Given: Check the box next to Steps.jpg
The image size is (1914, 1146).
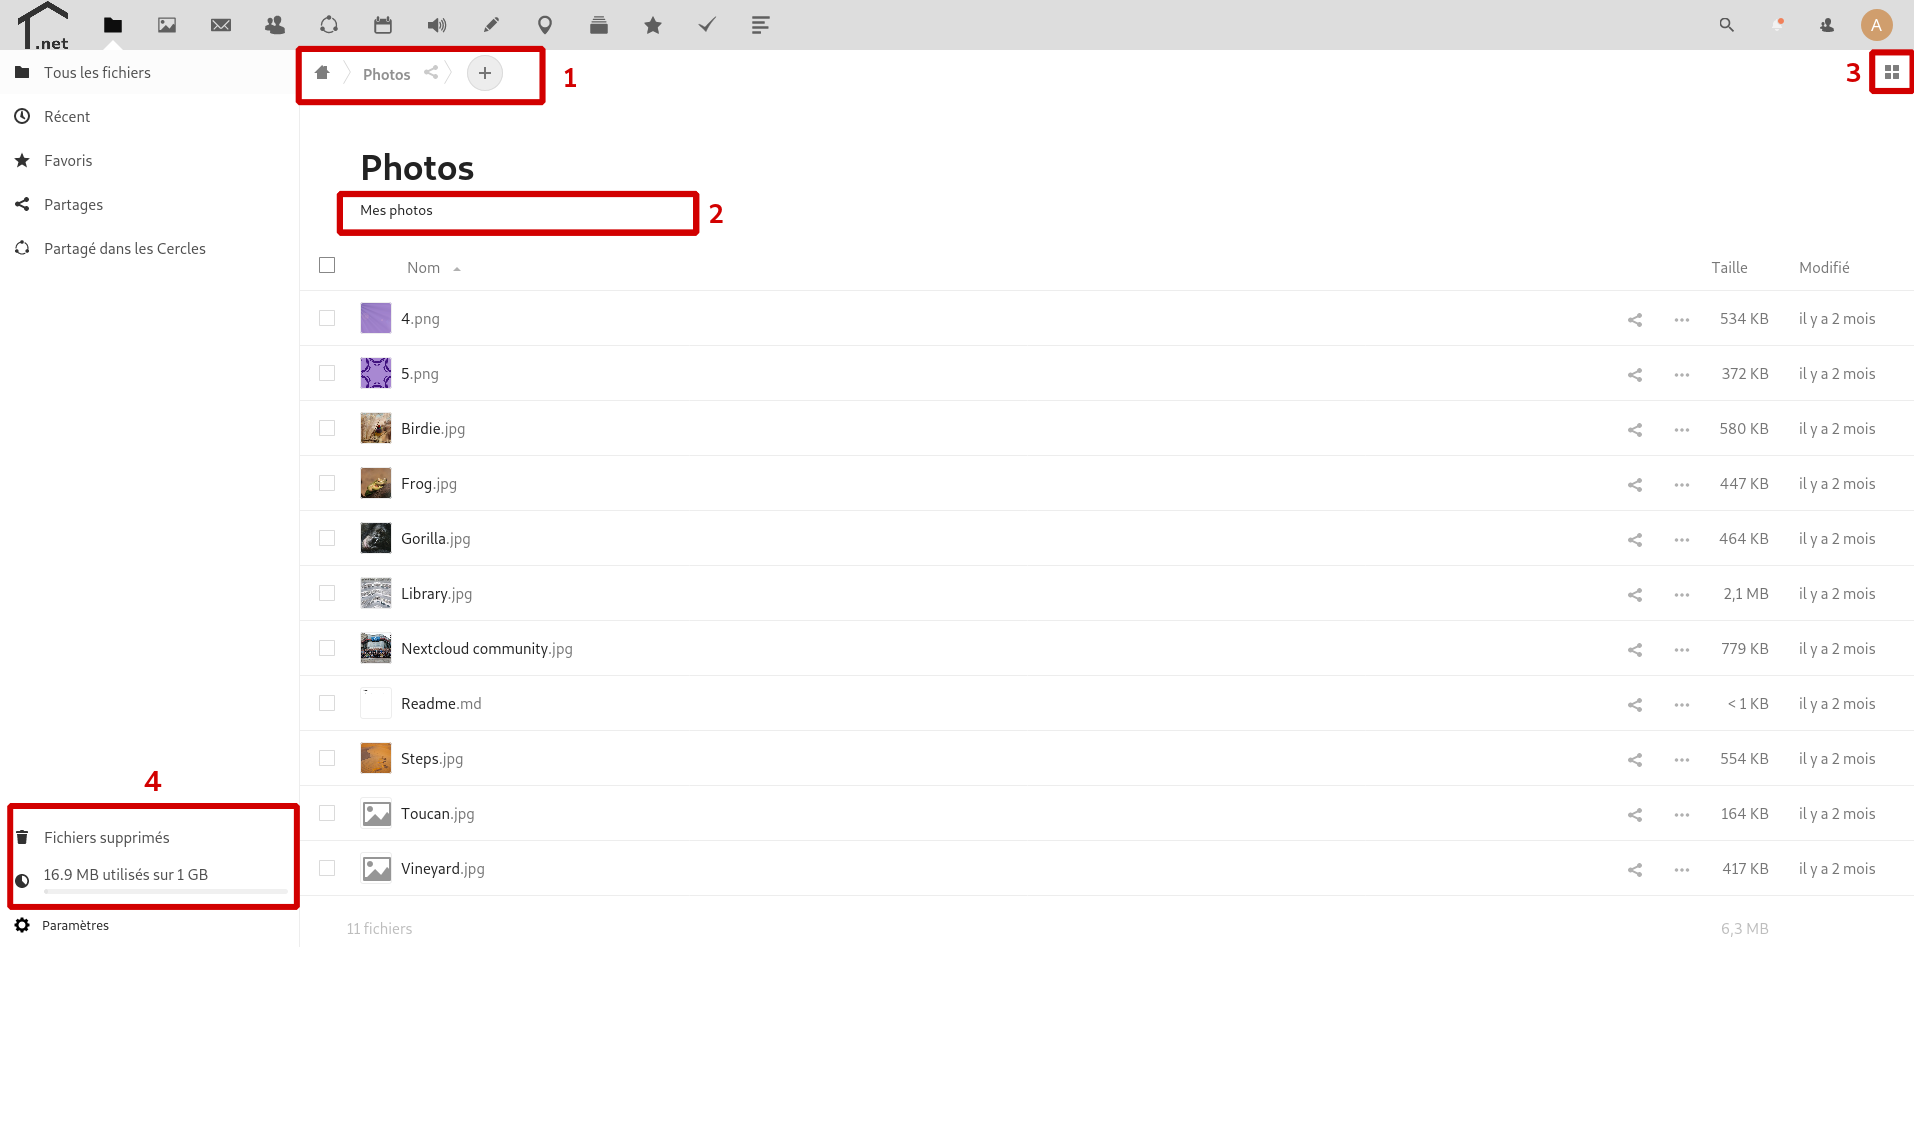Looking at the screenshot, I should point(327,758).
